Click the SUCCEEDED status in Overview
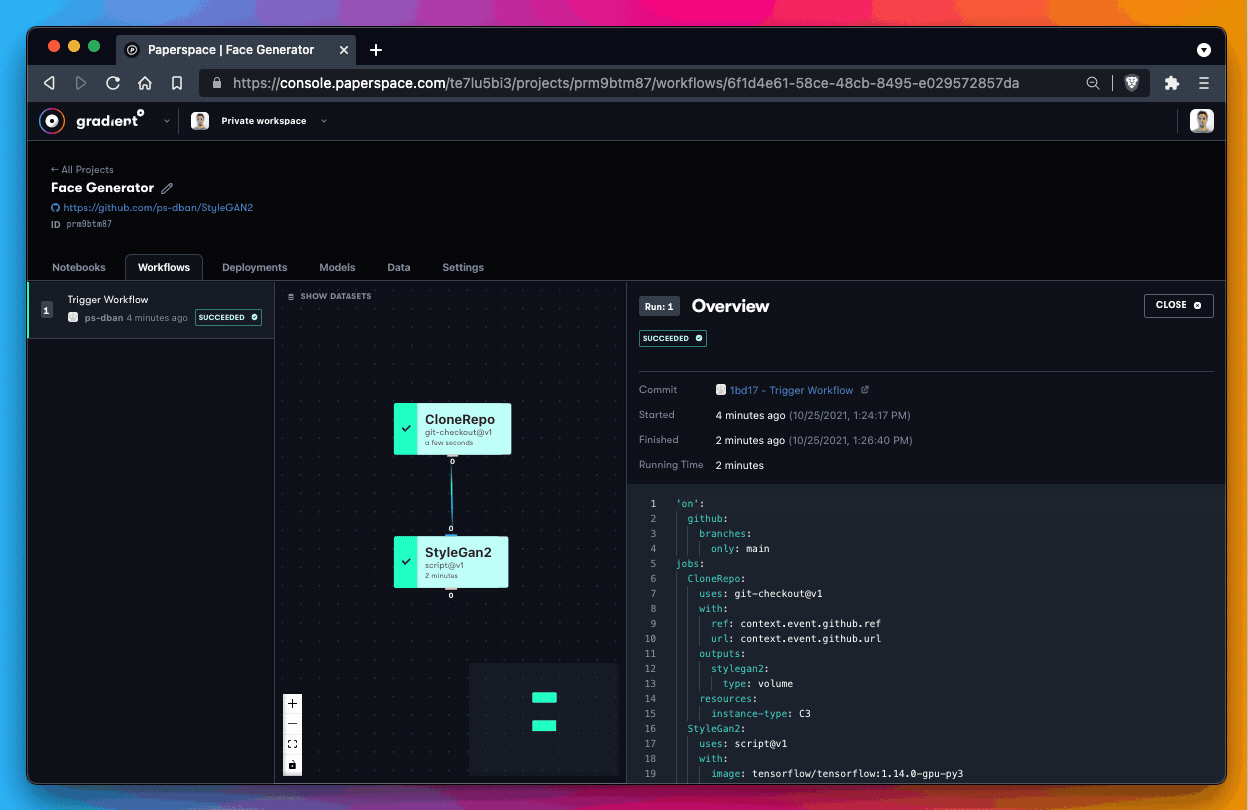Image resolution: width=1248 pixels, height=810 pixels. point(673,339)
